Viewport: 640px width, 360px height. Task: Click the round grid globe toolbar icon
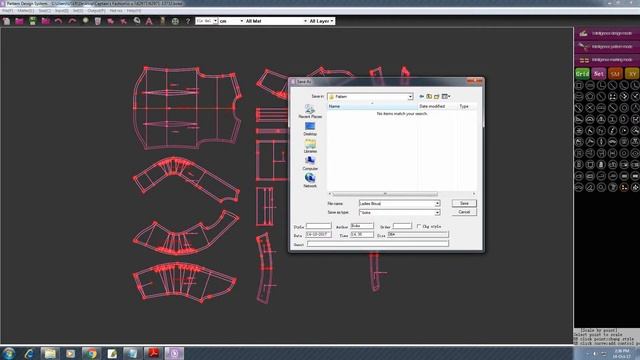tap(175, 21)
